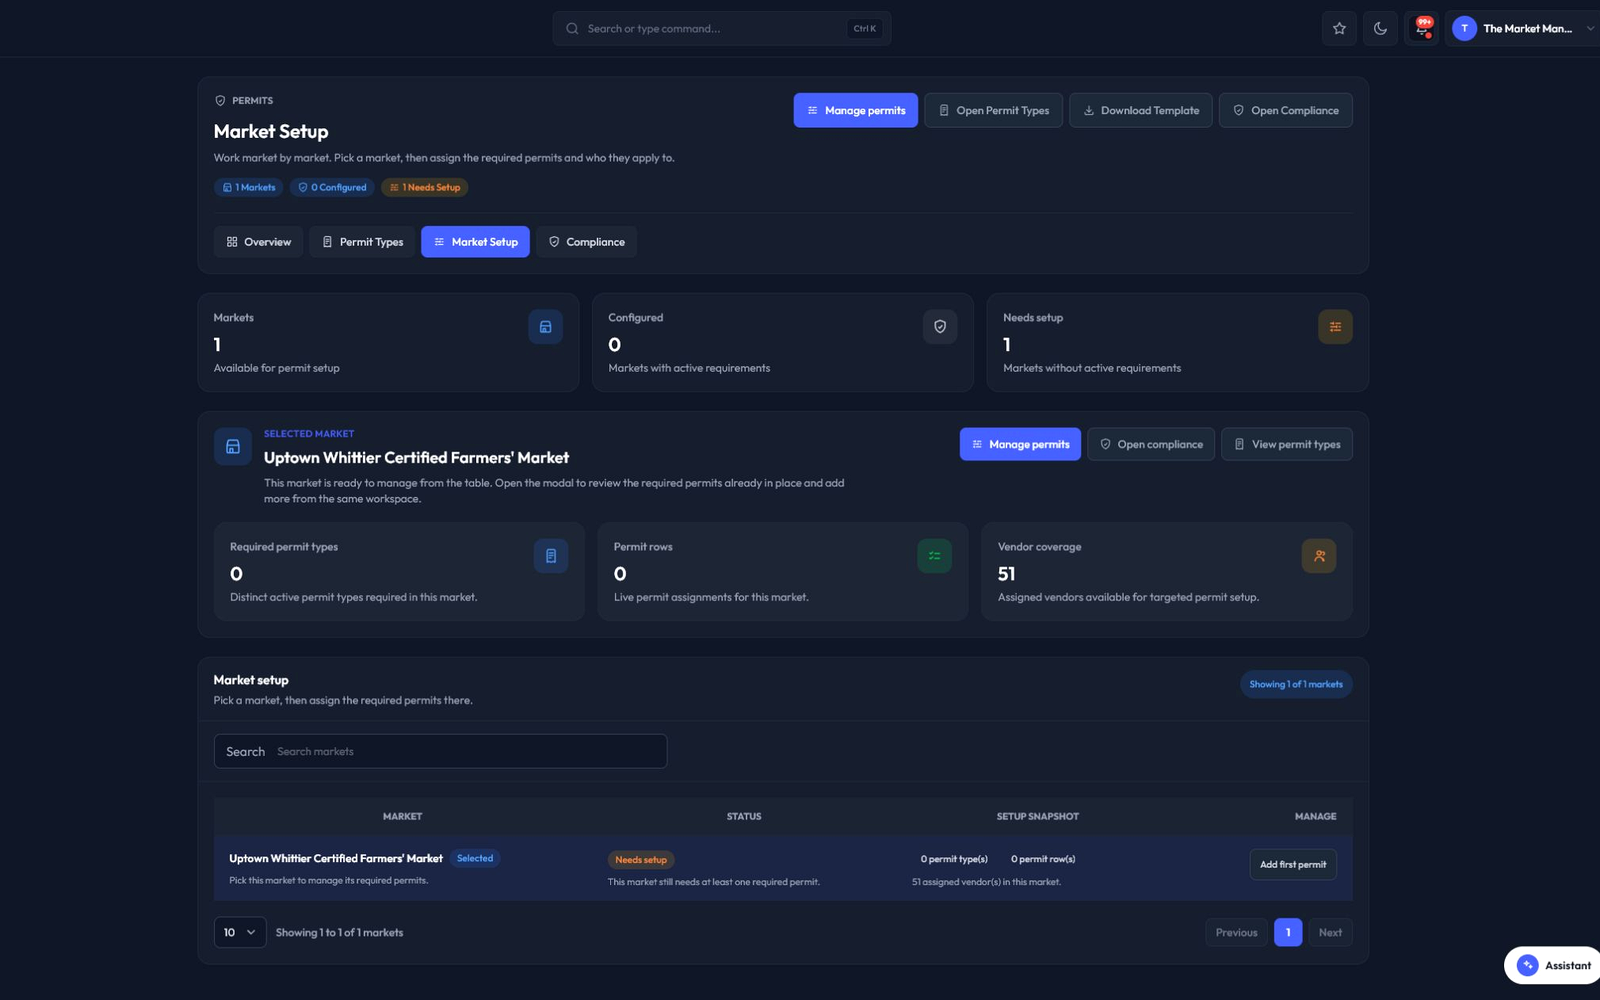The height and width of the screenshot is (1000, 1600).
Task: Click the Markets card store icon
Action: pyautogui.click(x=545, y=327)
